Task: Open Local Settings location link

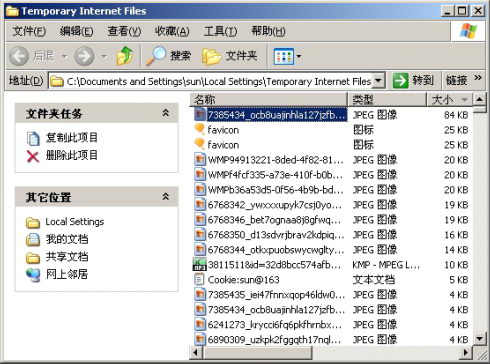Action: [x=75, y=222]
